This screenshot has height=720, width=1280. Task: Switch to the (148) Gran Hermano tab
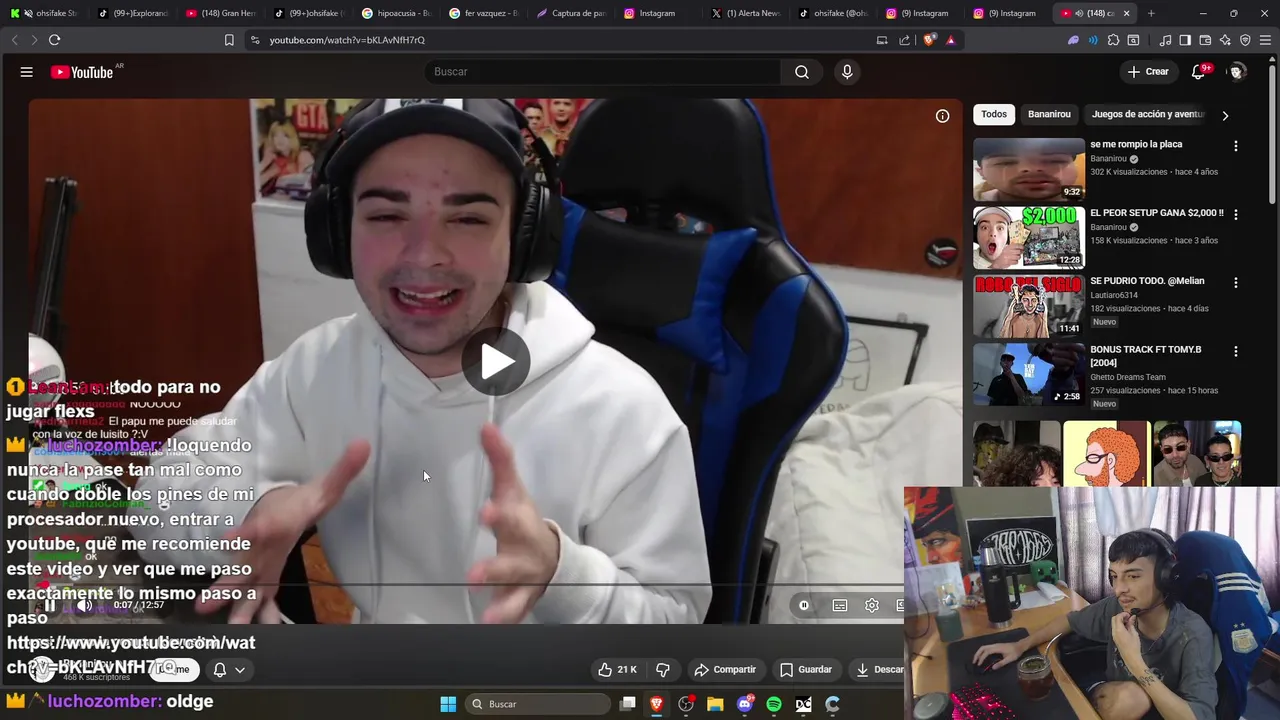pos(222,13)
